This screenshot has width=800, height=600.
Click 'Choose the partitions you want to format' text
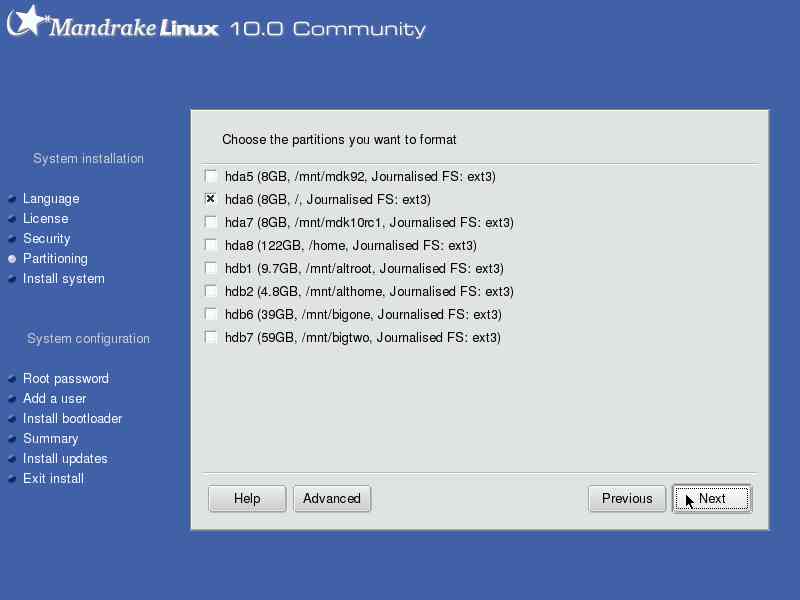[x=339, y=140]
